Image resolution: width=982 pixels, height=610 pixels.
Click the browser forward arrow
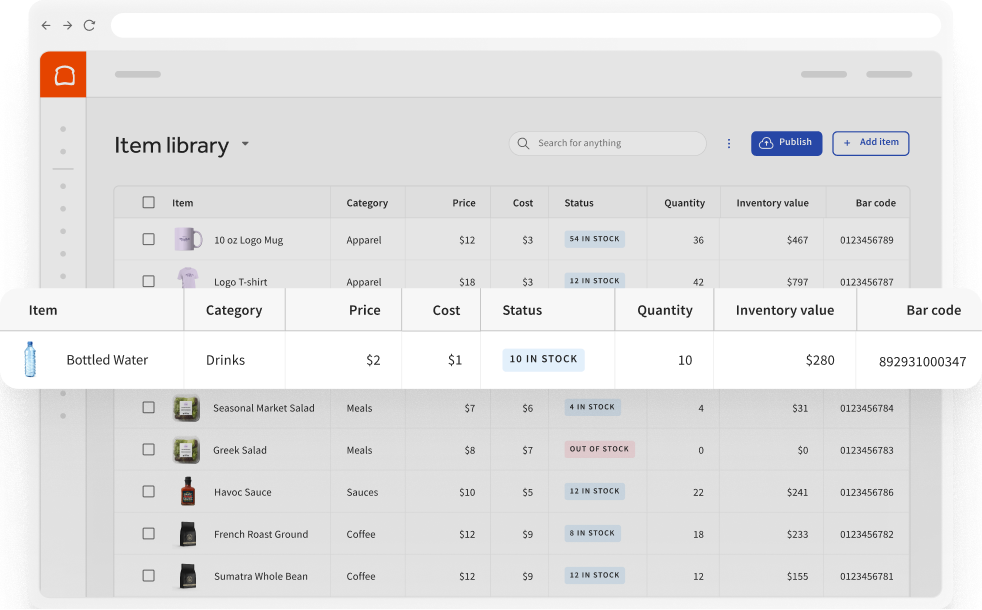point(67,26)
